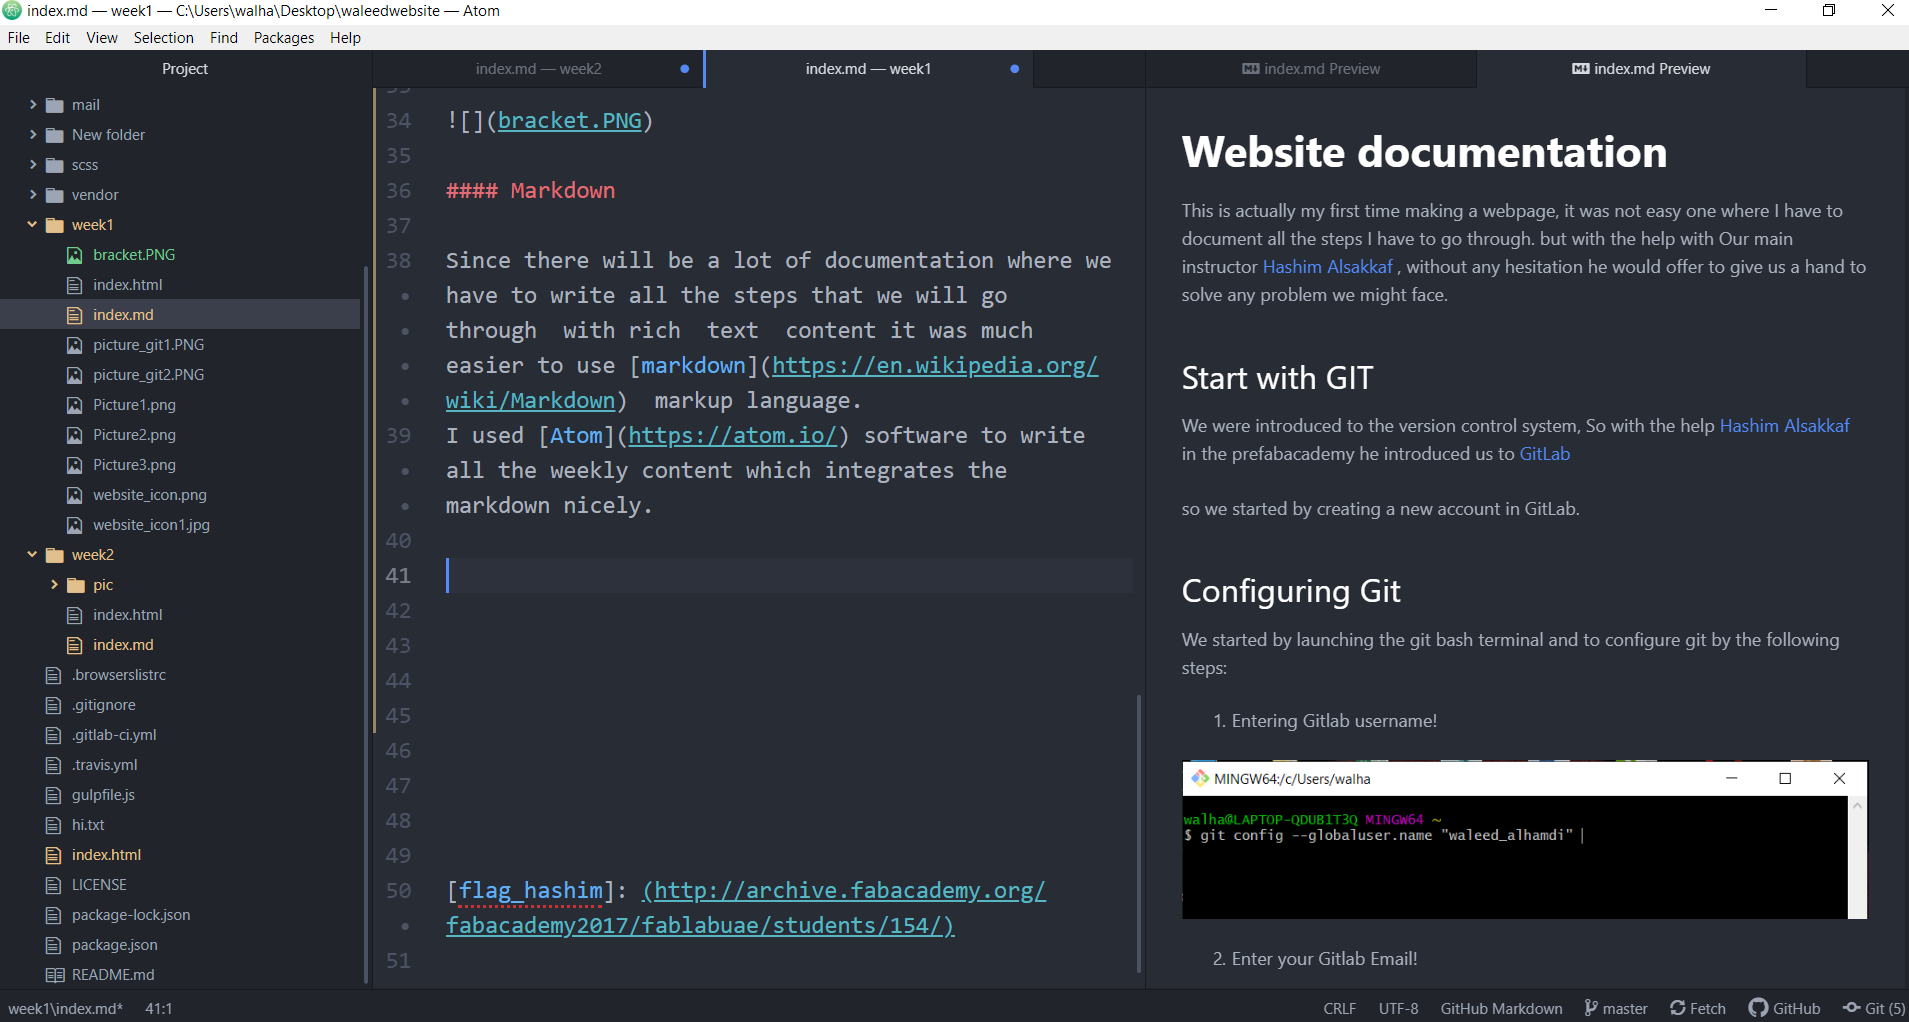The image size is (1909, 1022).
Task: Click the hi.txt file icon
Action: (54, 825)
